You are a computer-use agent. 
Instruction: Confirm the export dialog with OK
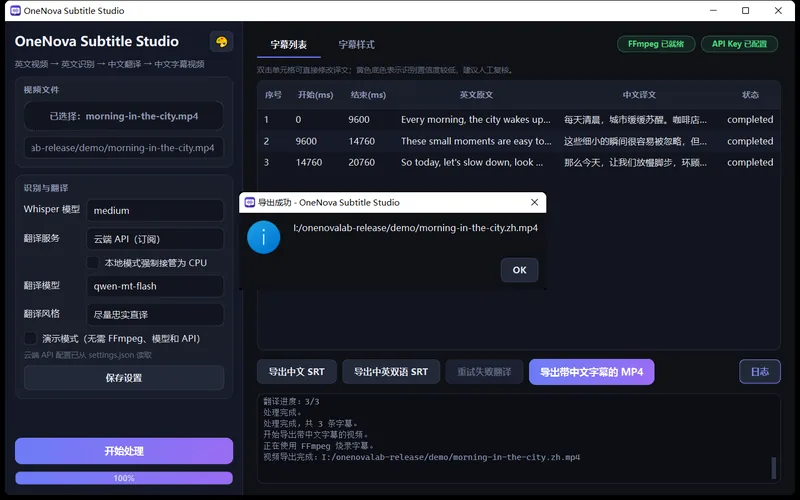point(519,270)
